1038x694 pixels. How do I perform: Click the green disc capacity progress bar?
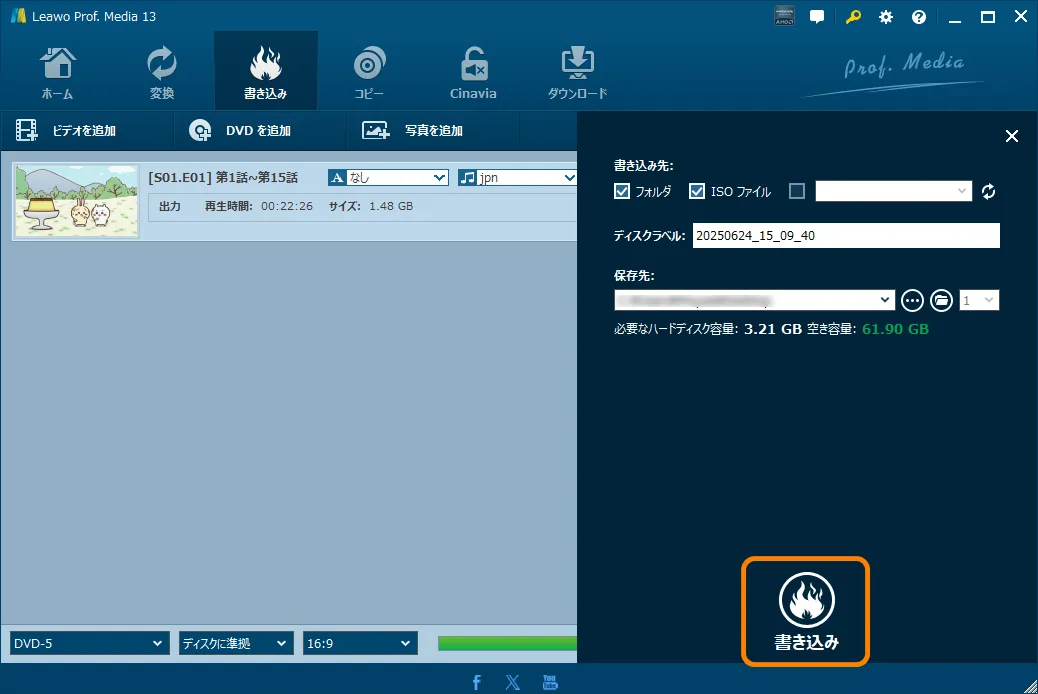click(x=507, y=643)
